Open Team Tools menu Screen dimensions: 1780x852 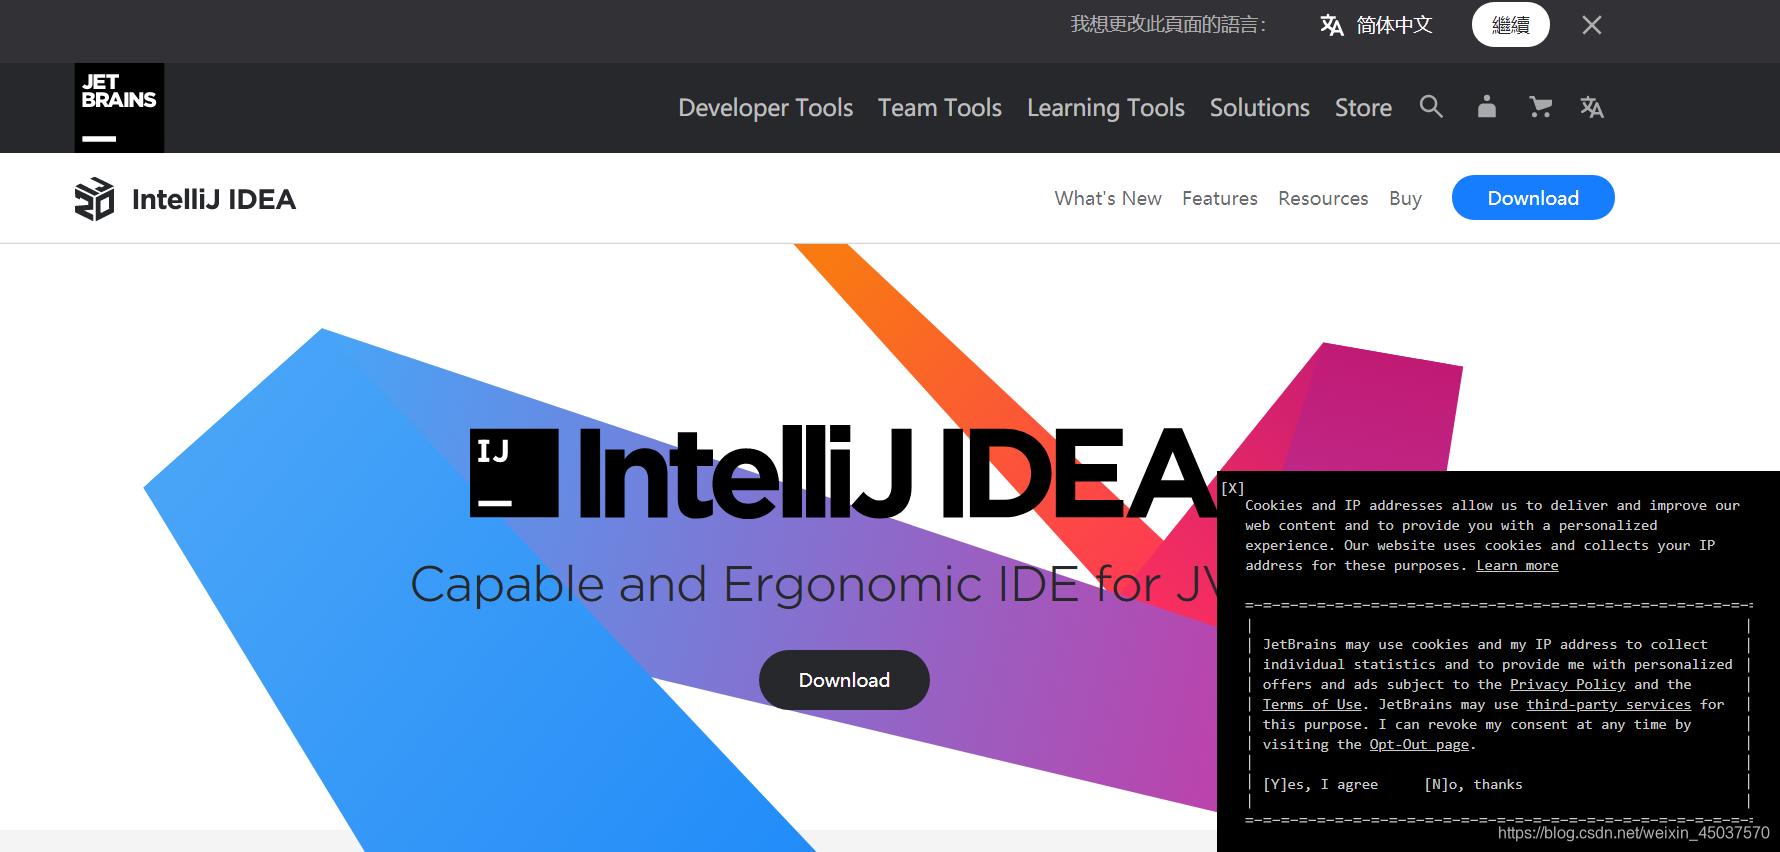940,108
